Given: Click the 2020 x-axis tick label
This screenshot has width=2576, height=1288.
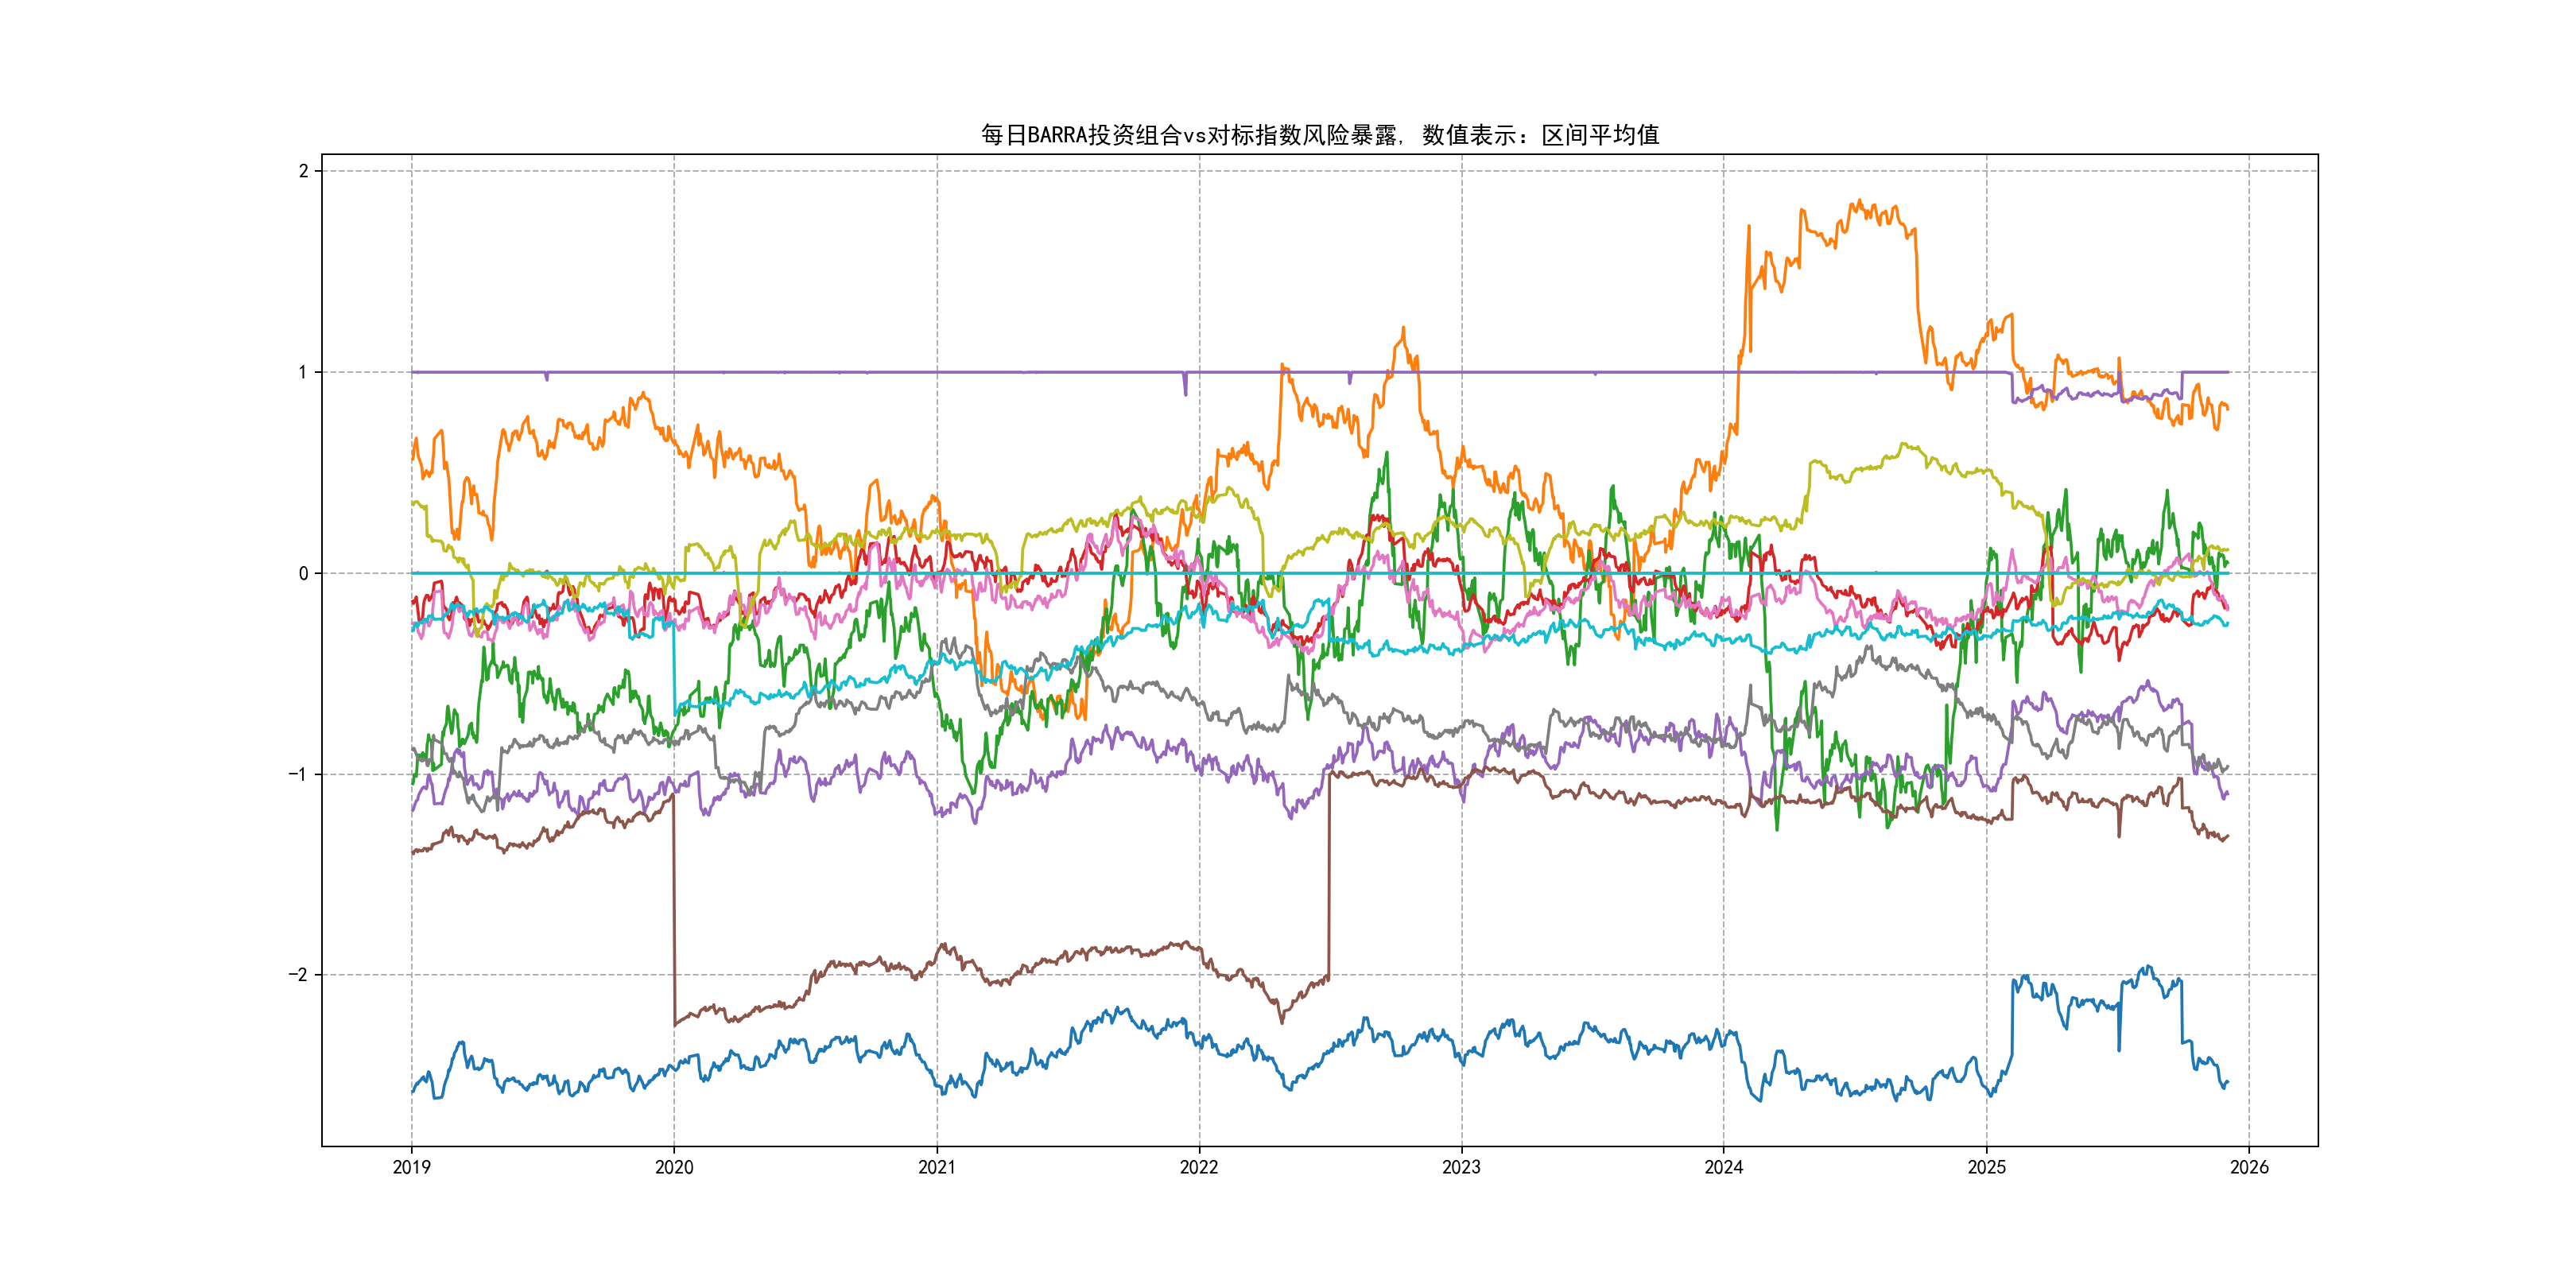Looking at the screenshot, I should pos(674,1167).
